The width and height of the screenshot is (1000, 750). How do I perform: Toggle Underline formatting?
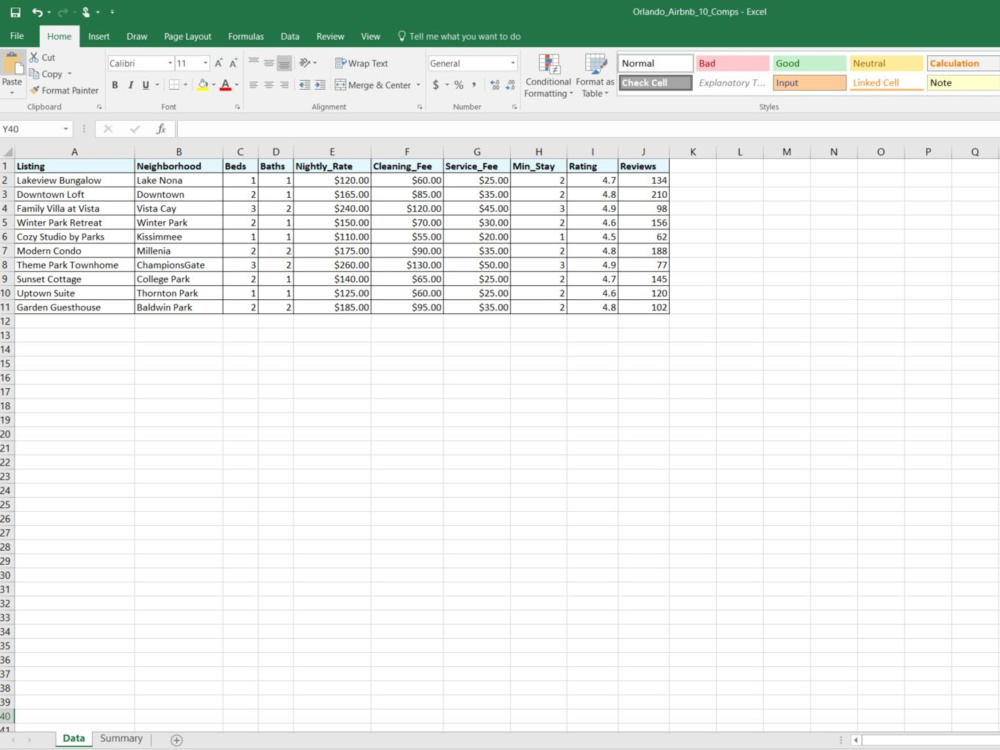(x=145, y=85)
